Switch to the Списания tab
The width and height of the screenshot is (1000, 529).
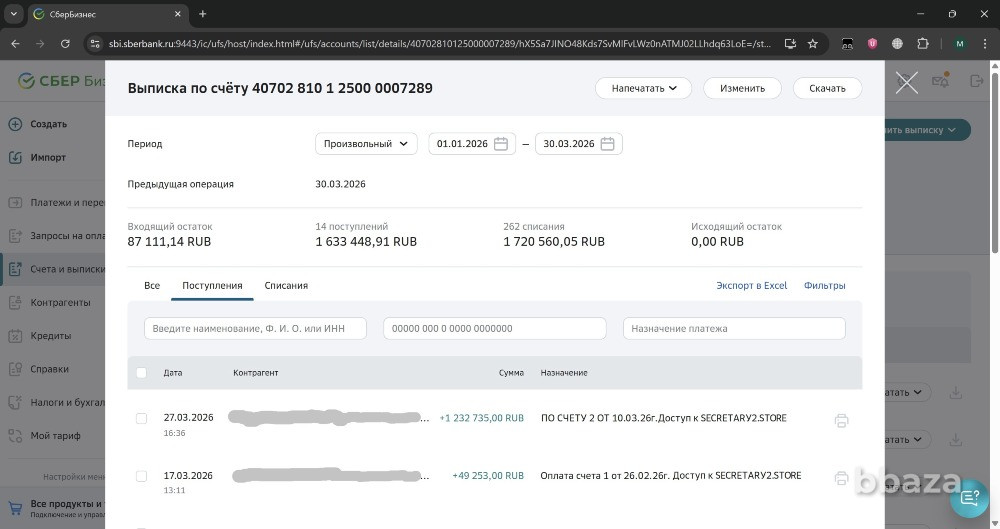pos(286,286)
